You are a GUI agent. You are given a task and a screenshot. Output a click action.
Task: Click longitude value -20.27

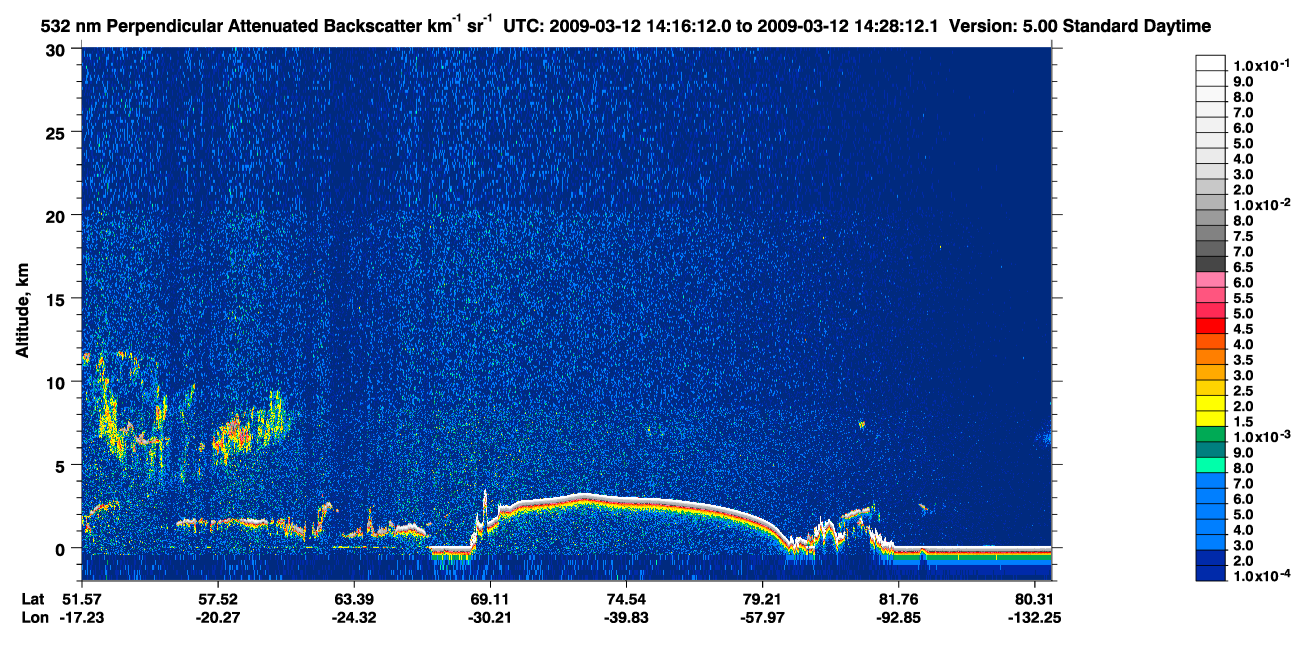click(x=217, y=617)
